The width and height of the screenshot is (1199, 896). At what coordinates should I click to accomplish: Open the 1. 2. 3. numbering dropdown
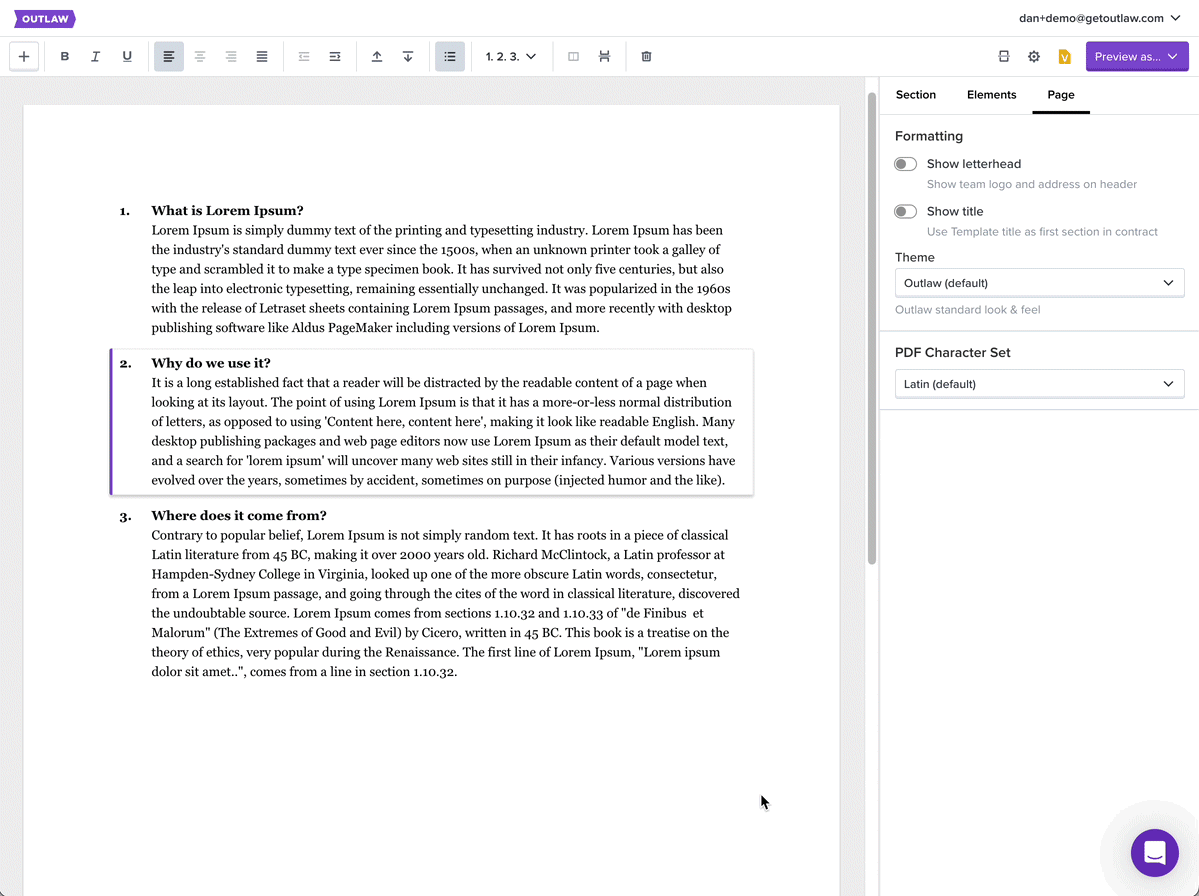click(x=511, y=57)
